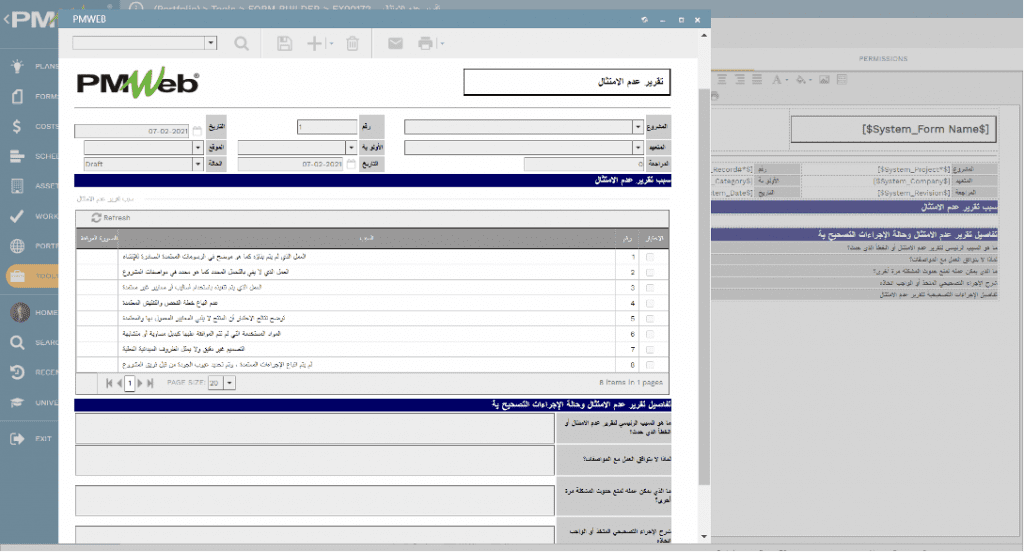1024x552 pixels.
Task: Click the font color A icon
Action: tap(776, 80)
